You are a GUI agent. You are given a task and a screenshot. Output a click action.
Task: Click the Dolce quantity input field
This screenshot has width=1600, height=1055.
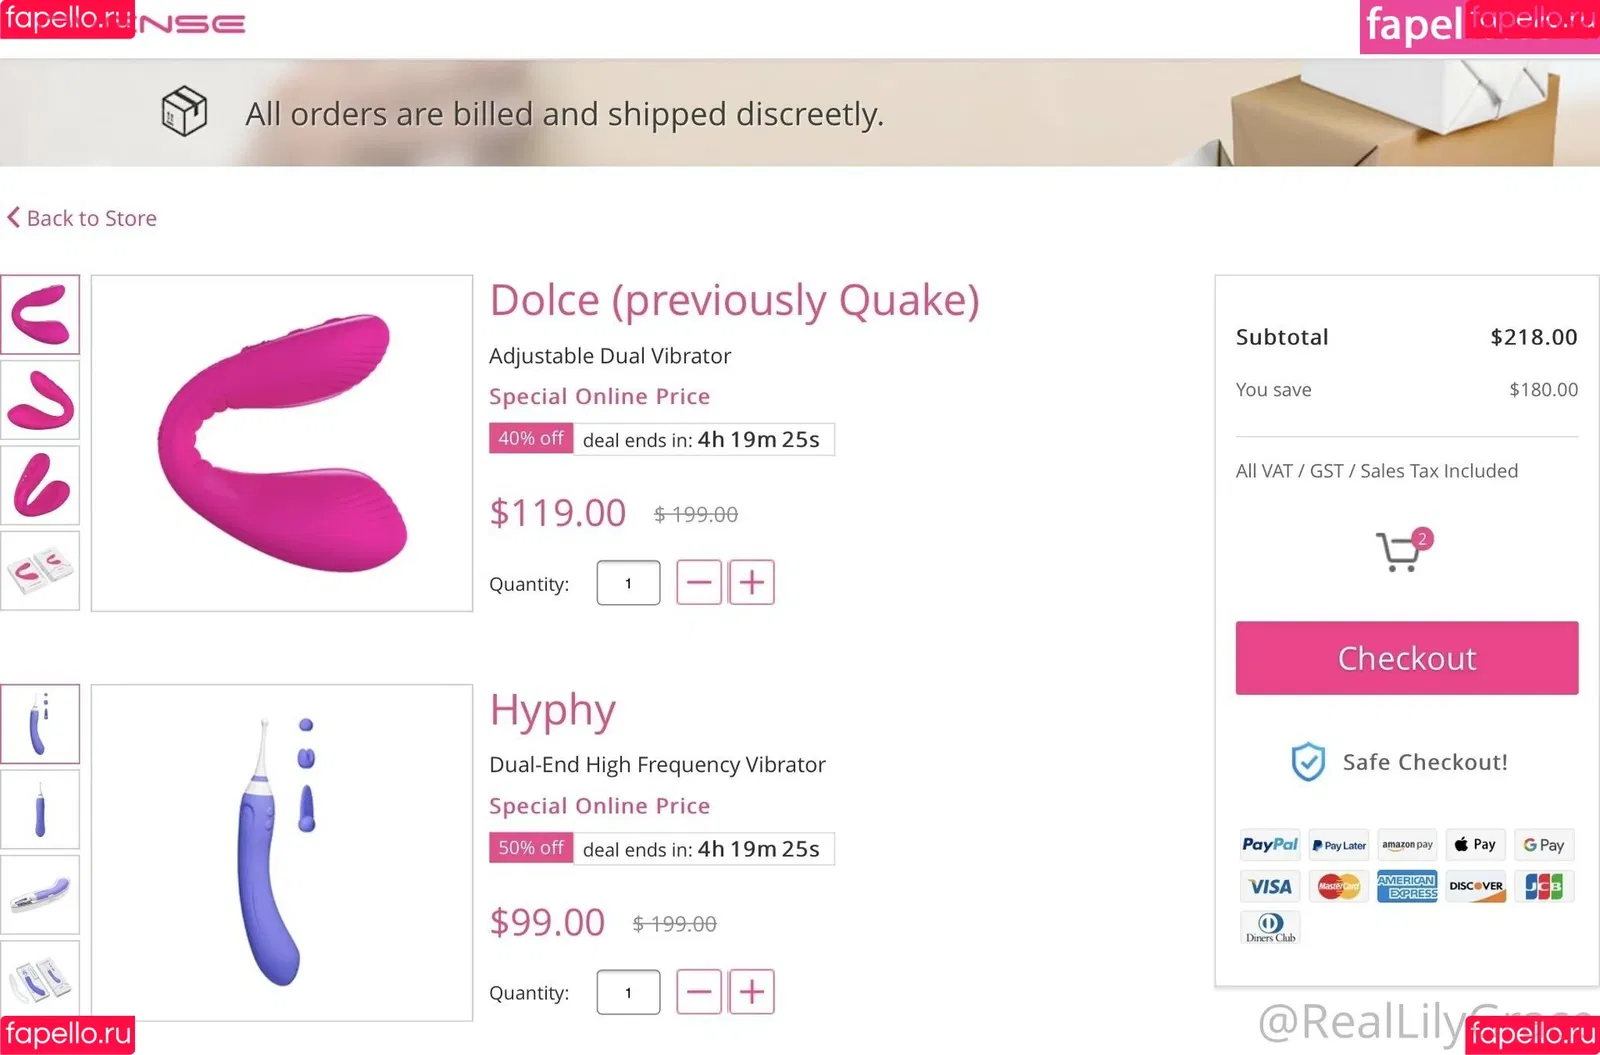[x=628, y=583]
